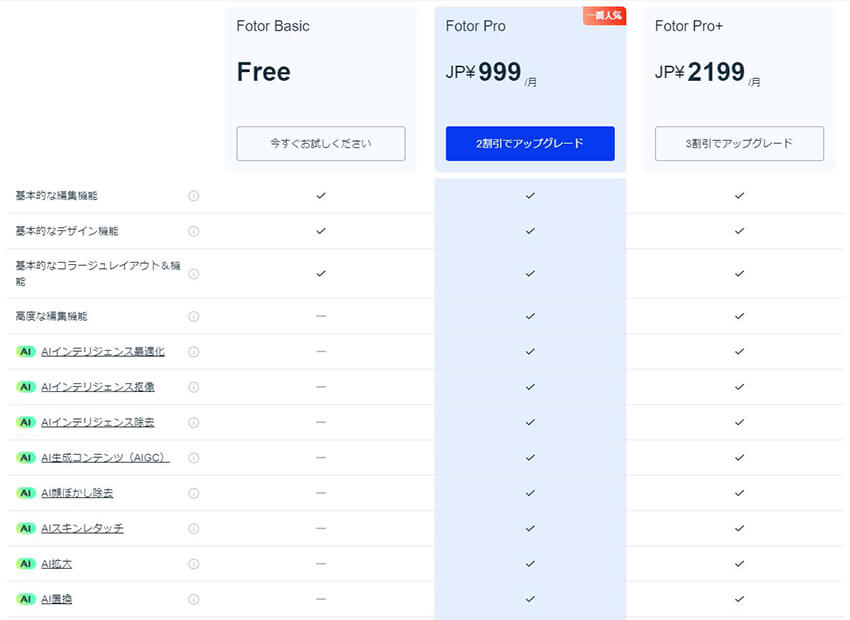Viewport: 850px width, 620px height.
Task: Click Fotor Basic checkmark for 基本的な編集機能
Action: [321, 196]
